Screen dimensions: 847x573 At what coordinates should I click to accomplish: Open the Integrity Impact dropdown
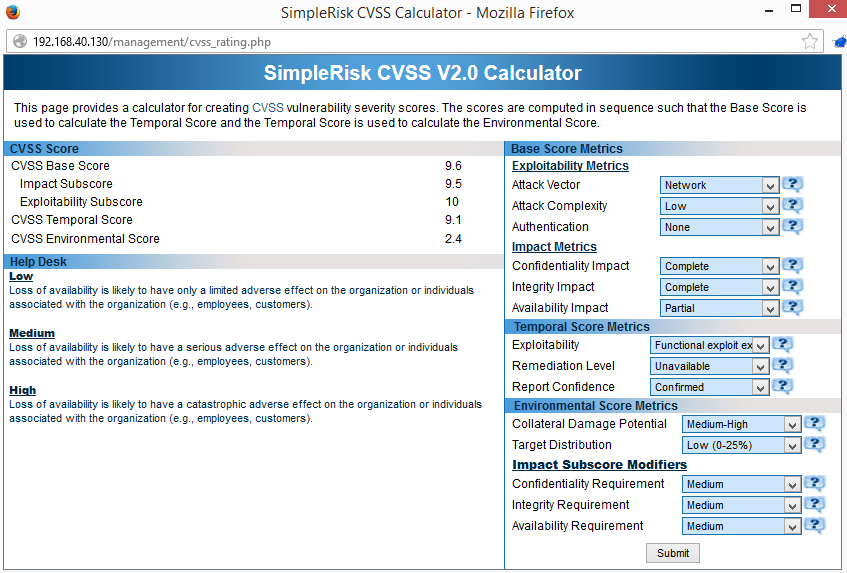tap(719, 287)
